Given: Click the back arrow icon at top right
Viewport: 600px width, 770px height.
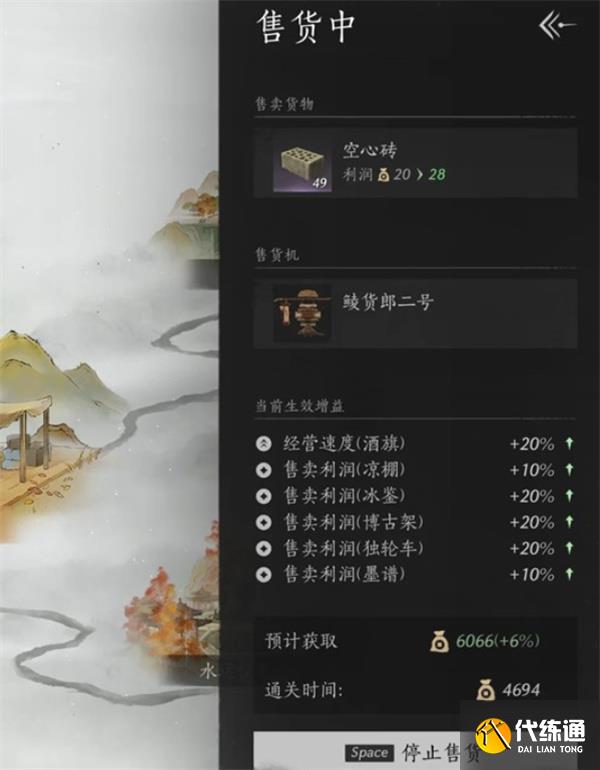Looking at the screenshot, I should (557, 26).
